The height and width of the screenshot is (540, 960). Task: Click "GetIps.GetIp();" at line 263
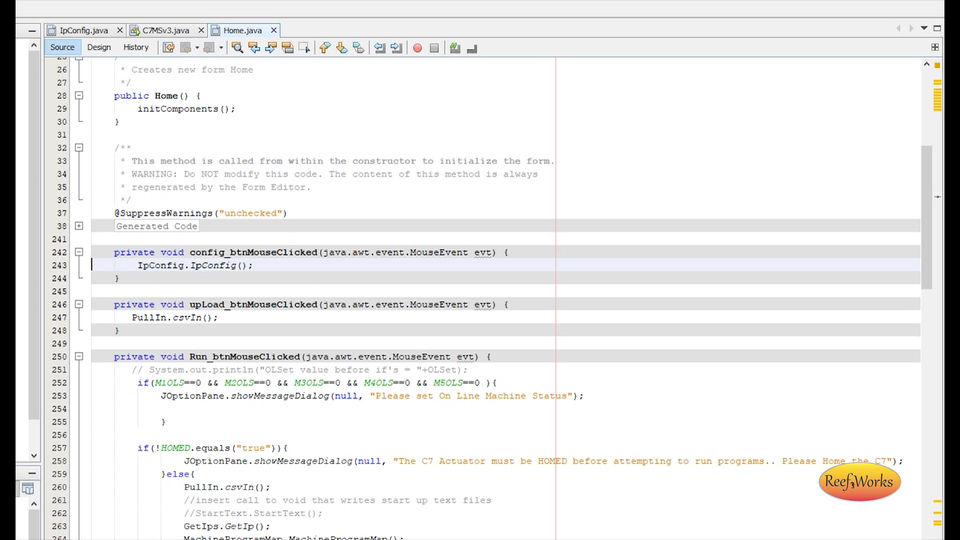[x=227, y=526]
